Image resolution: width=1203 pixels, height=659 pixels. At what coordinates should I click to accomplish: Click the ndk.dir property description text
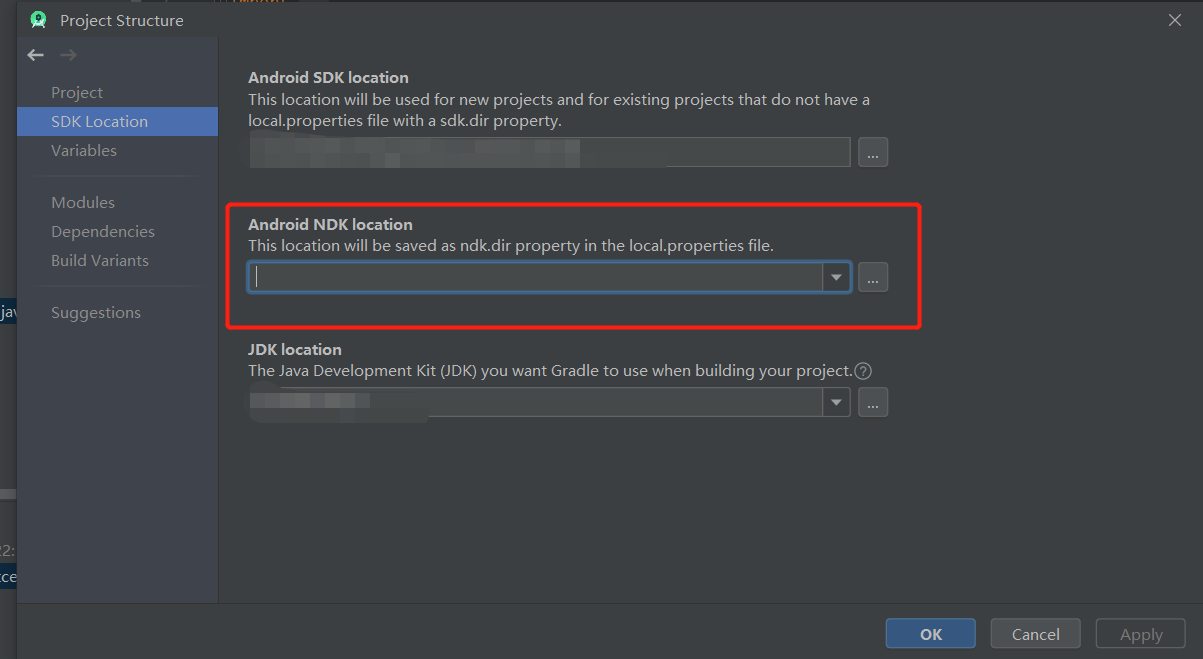511,245
